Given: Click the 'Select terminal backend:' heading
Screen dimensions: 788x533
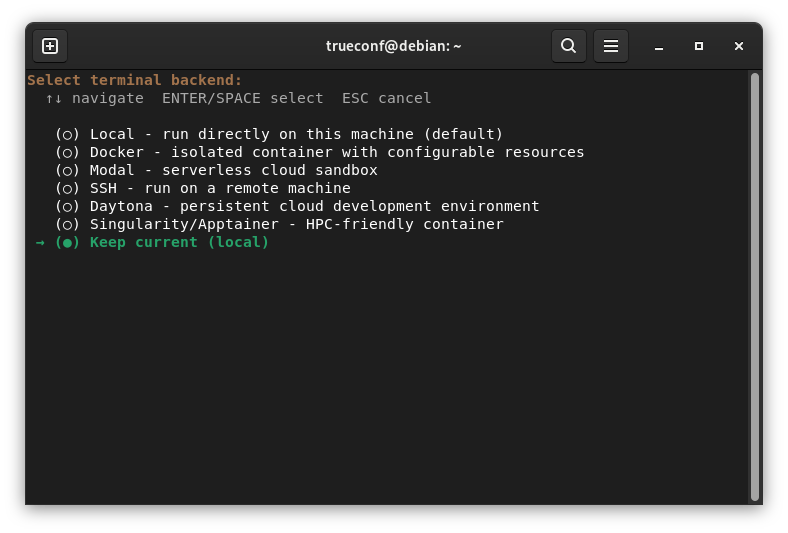Looking at the screenshot, I should tap(135, 80).
